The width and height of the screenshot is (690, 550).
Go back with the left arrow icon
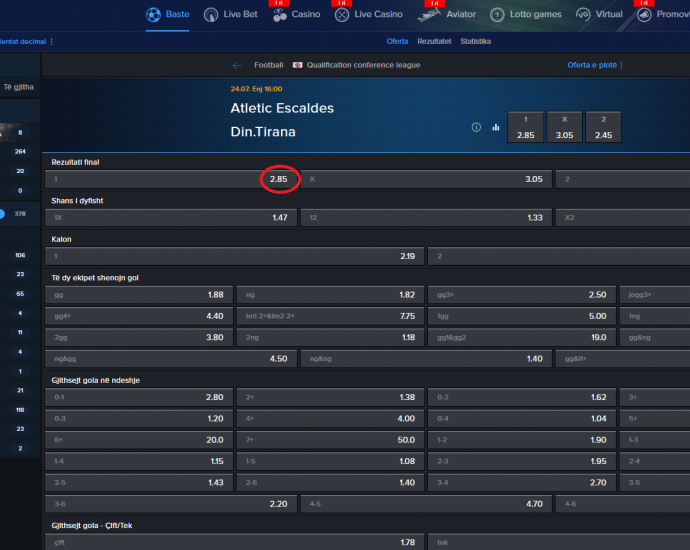pyautogui.click(x=237, y=65)
